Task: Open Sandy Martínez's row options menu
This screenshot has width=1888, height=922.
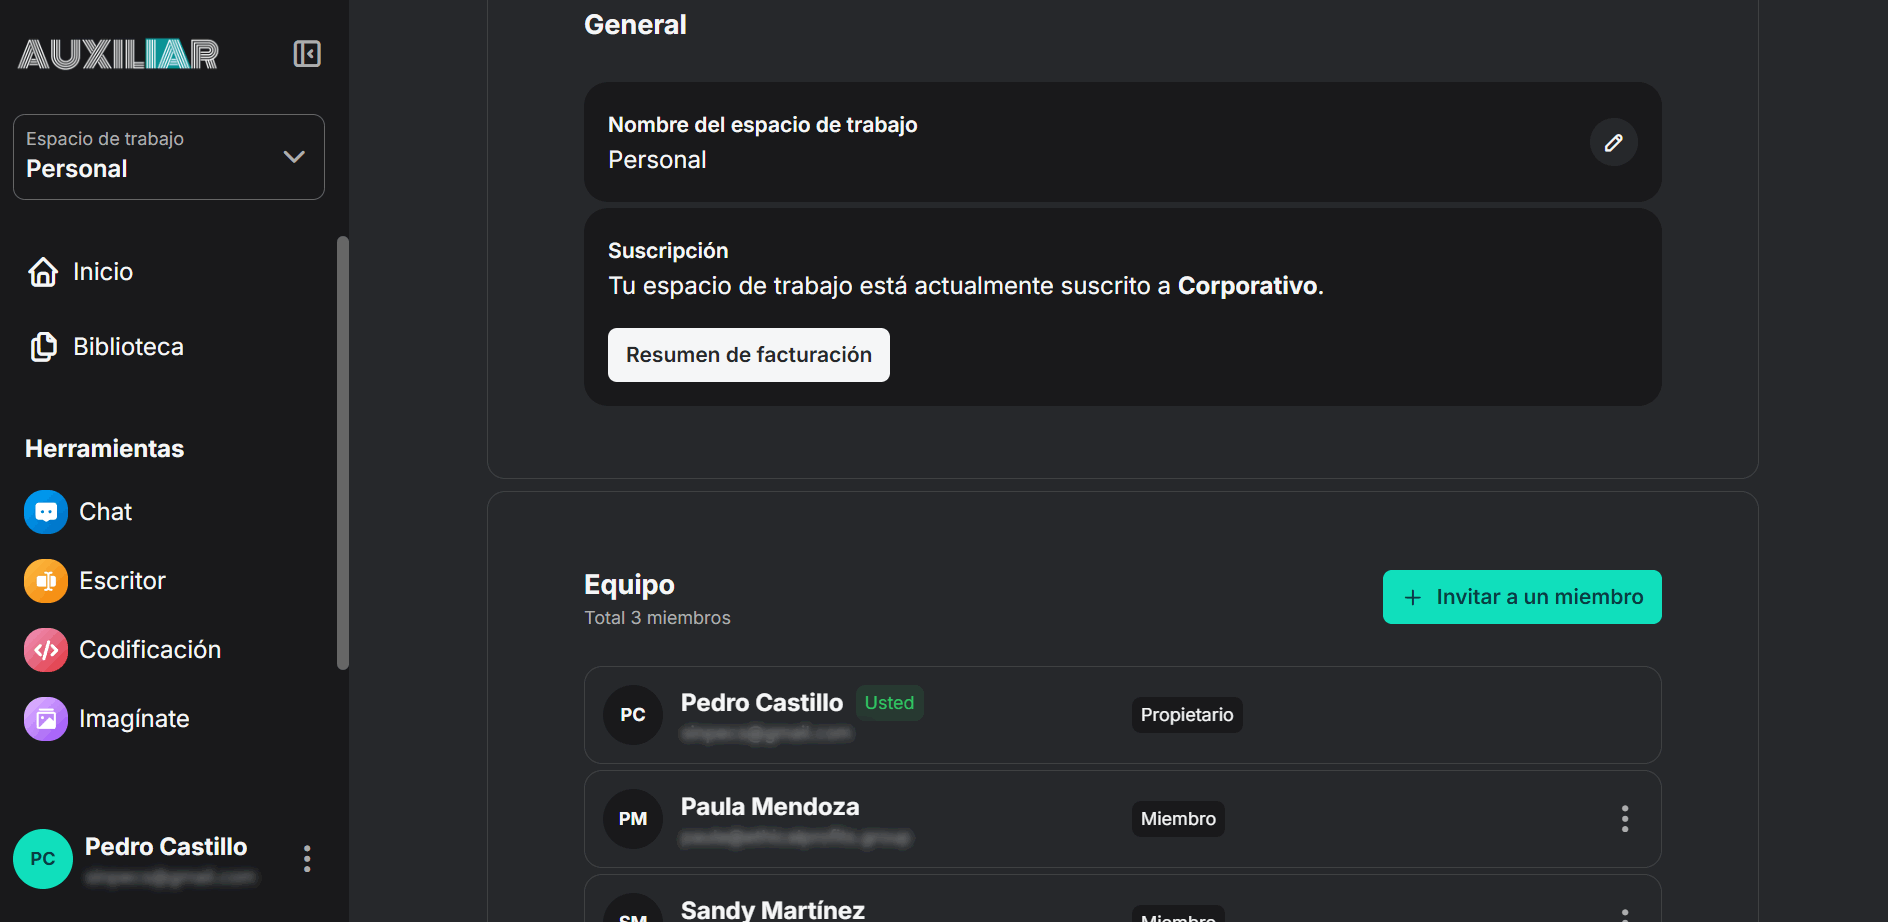Action: coord(1625,912)
